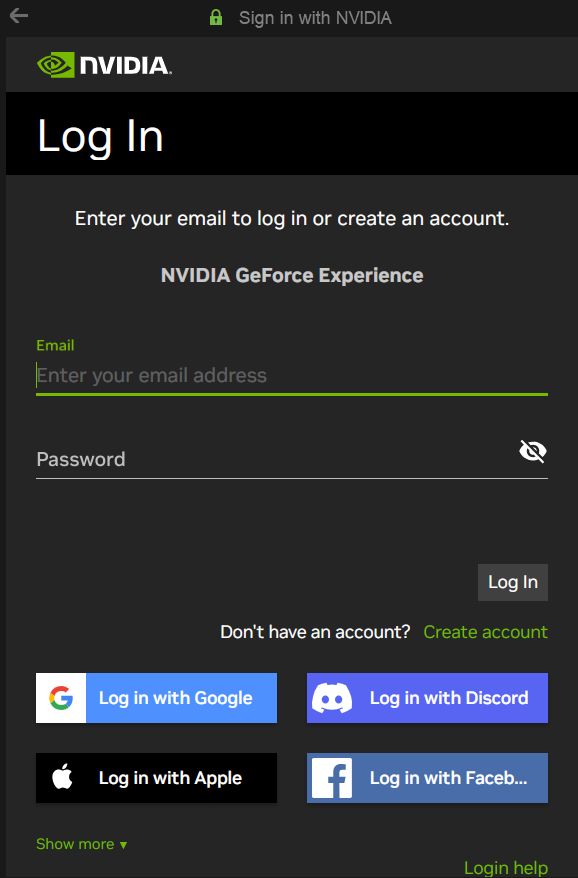Choose Log in with Google
This screenshot has width=578, height=878.
156,698
